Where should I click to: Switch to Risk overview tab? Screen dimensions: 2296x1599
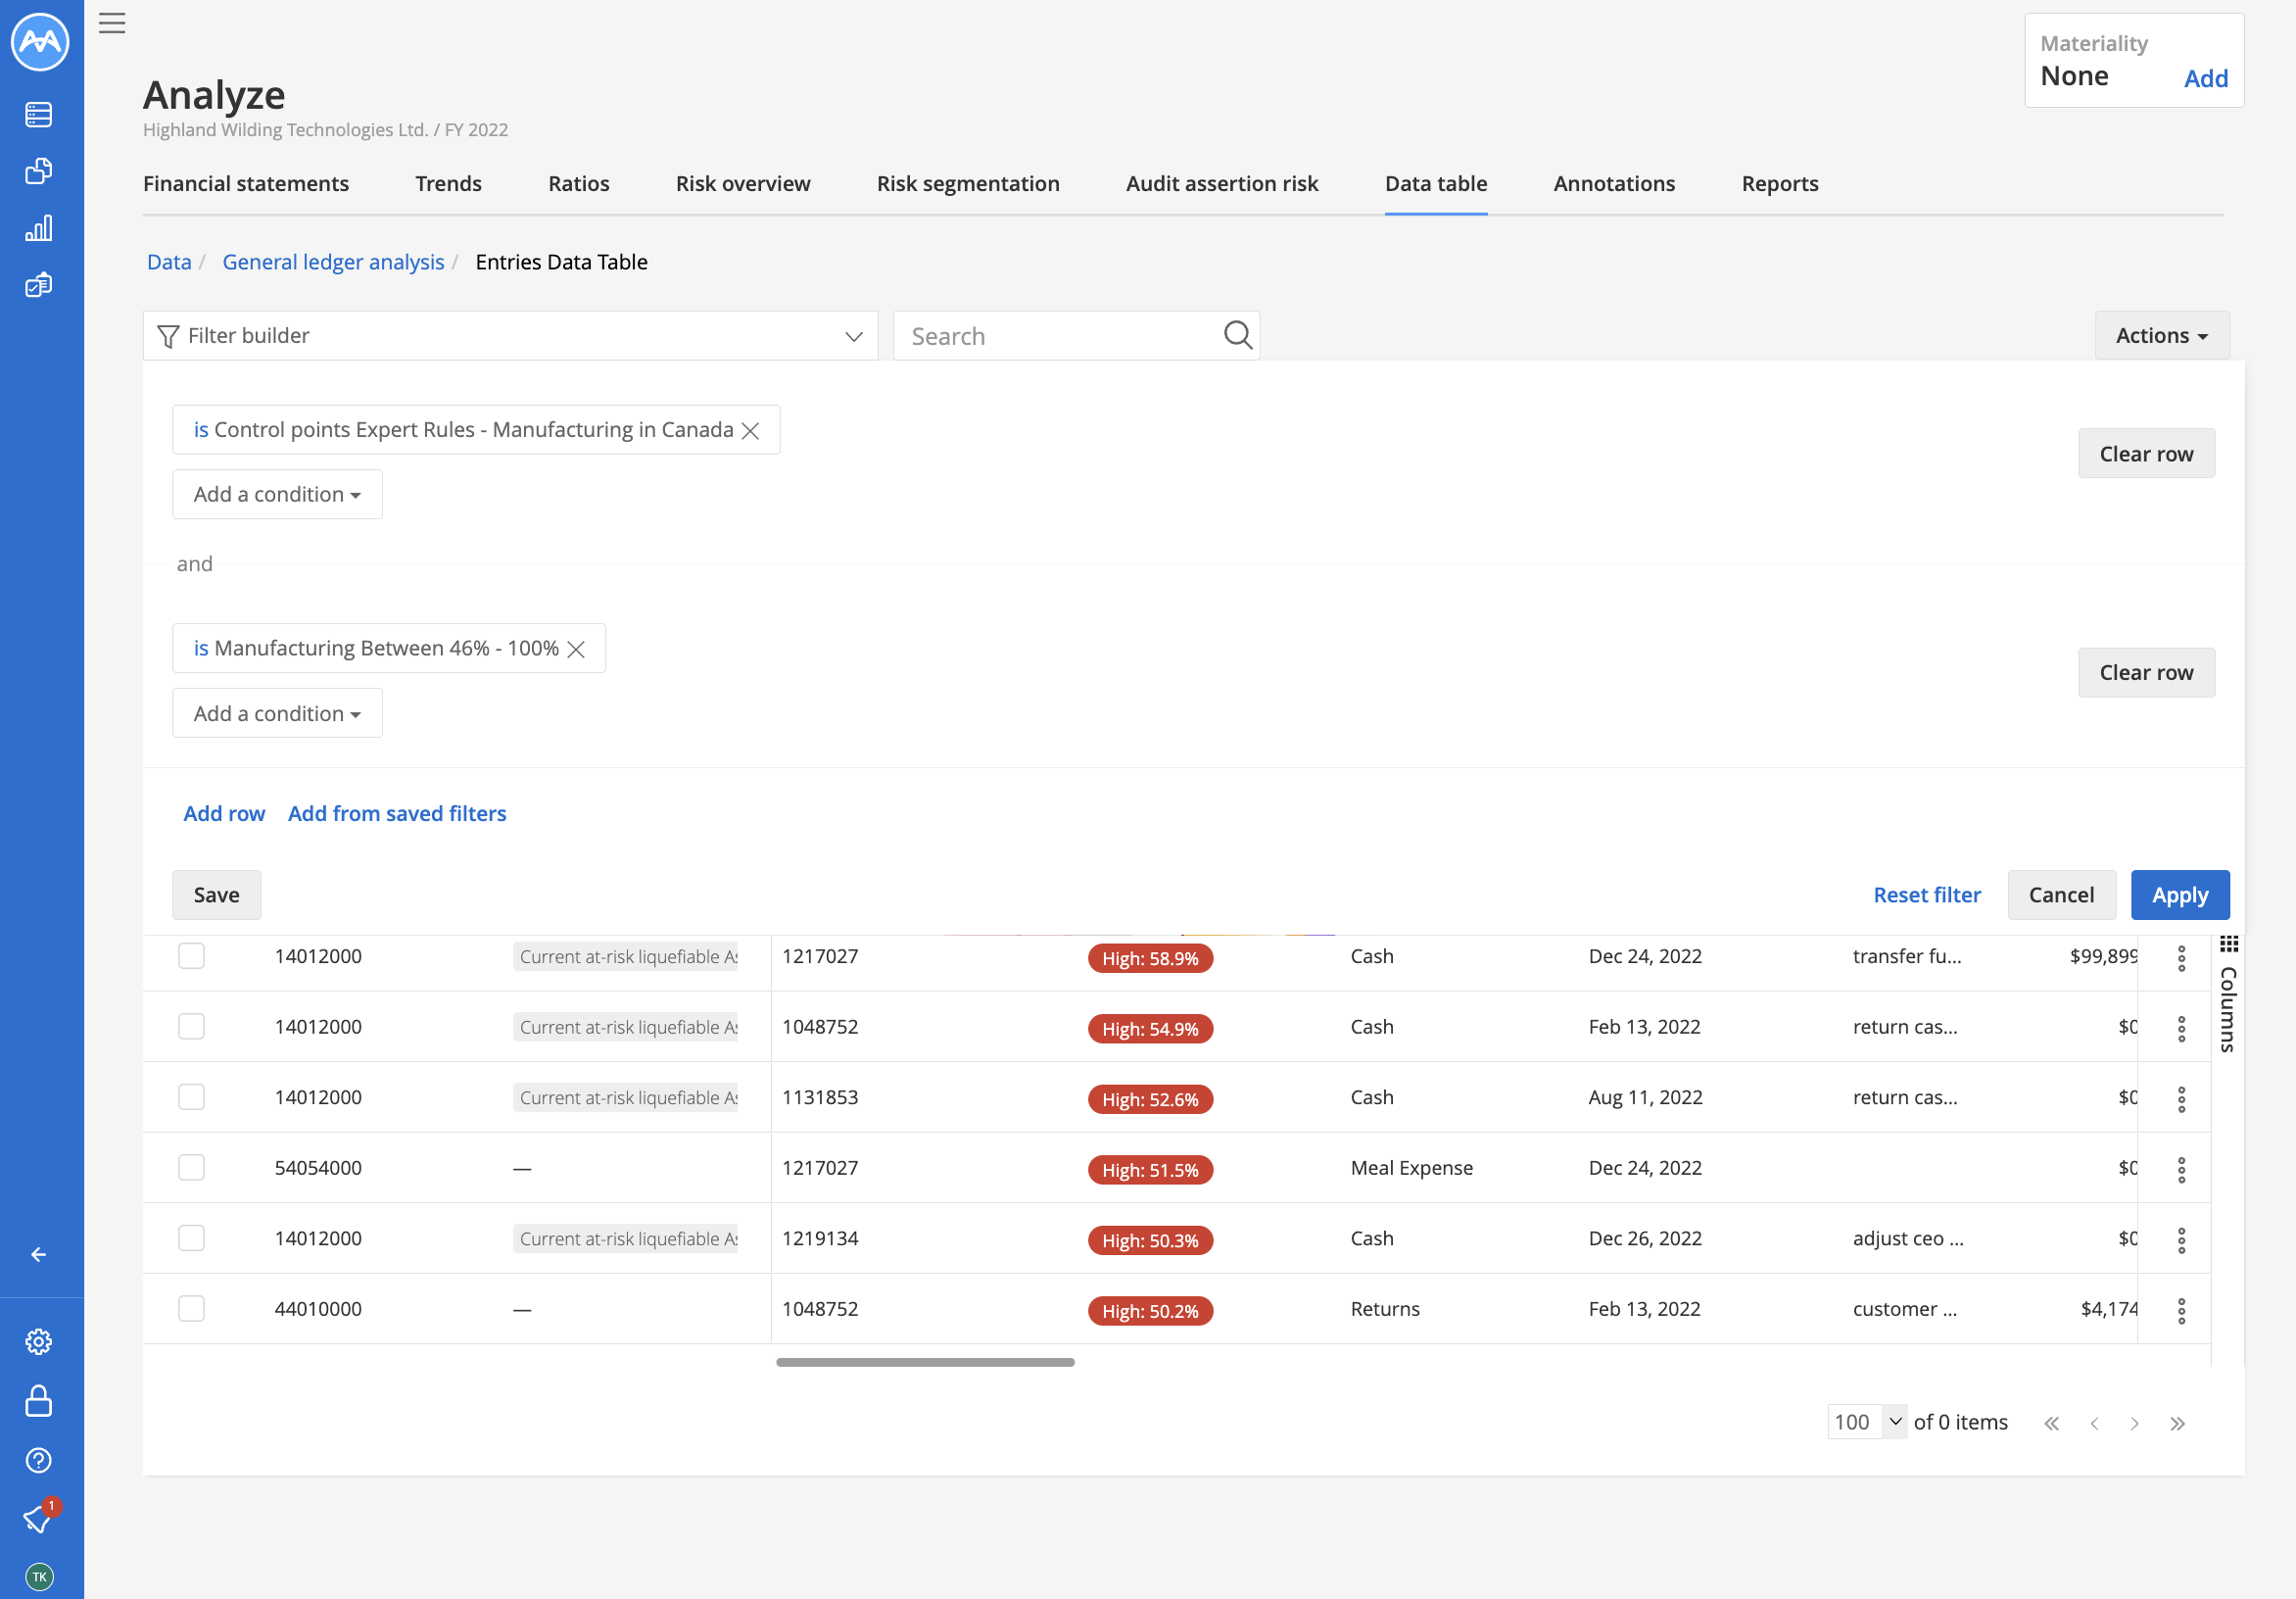pyautogui.click(x=743, y=184)
